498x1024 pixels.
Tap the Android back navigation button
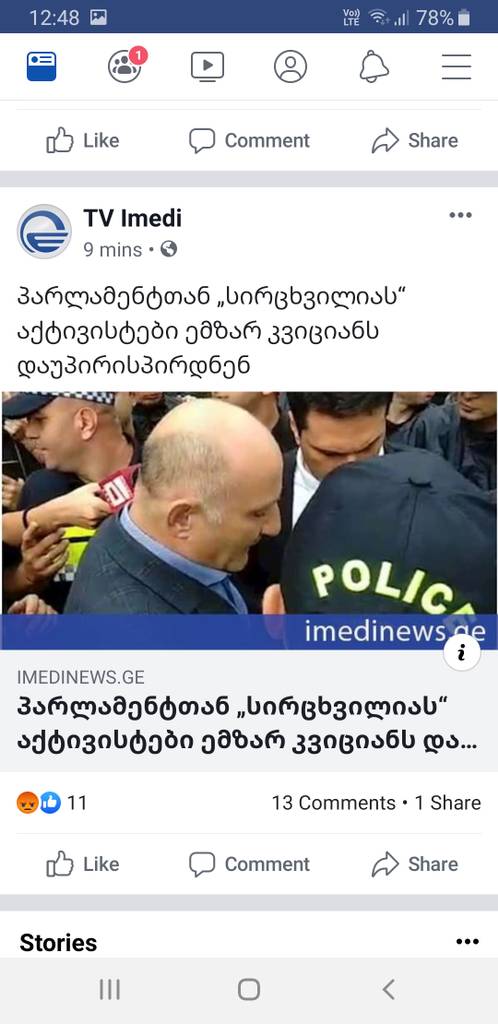pos(388,989)
